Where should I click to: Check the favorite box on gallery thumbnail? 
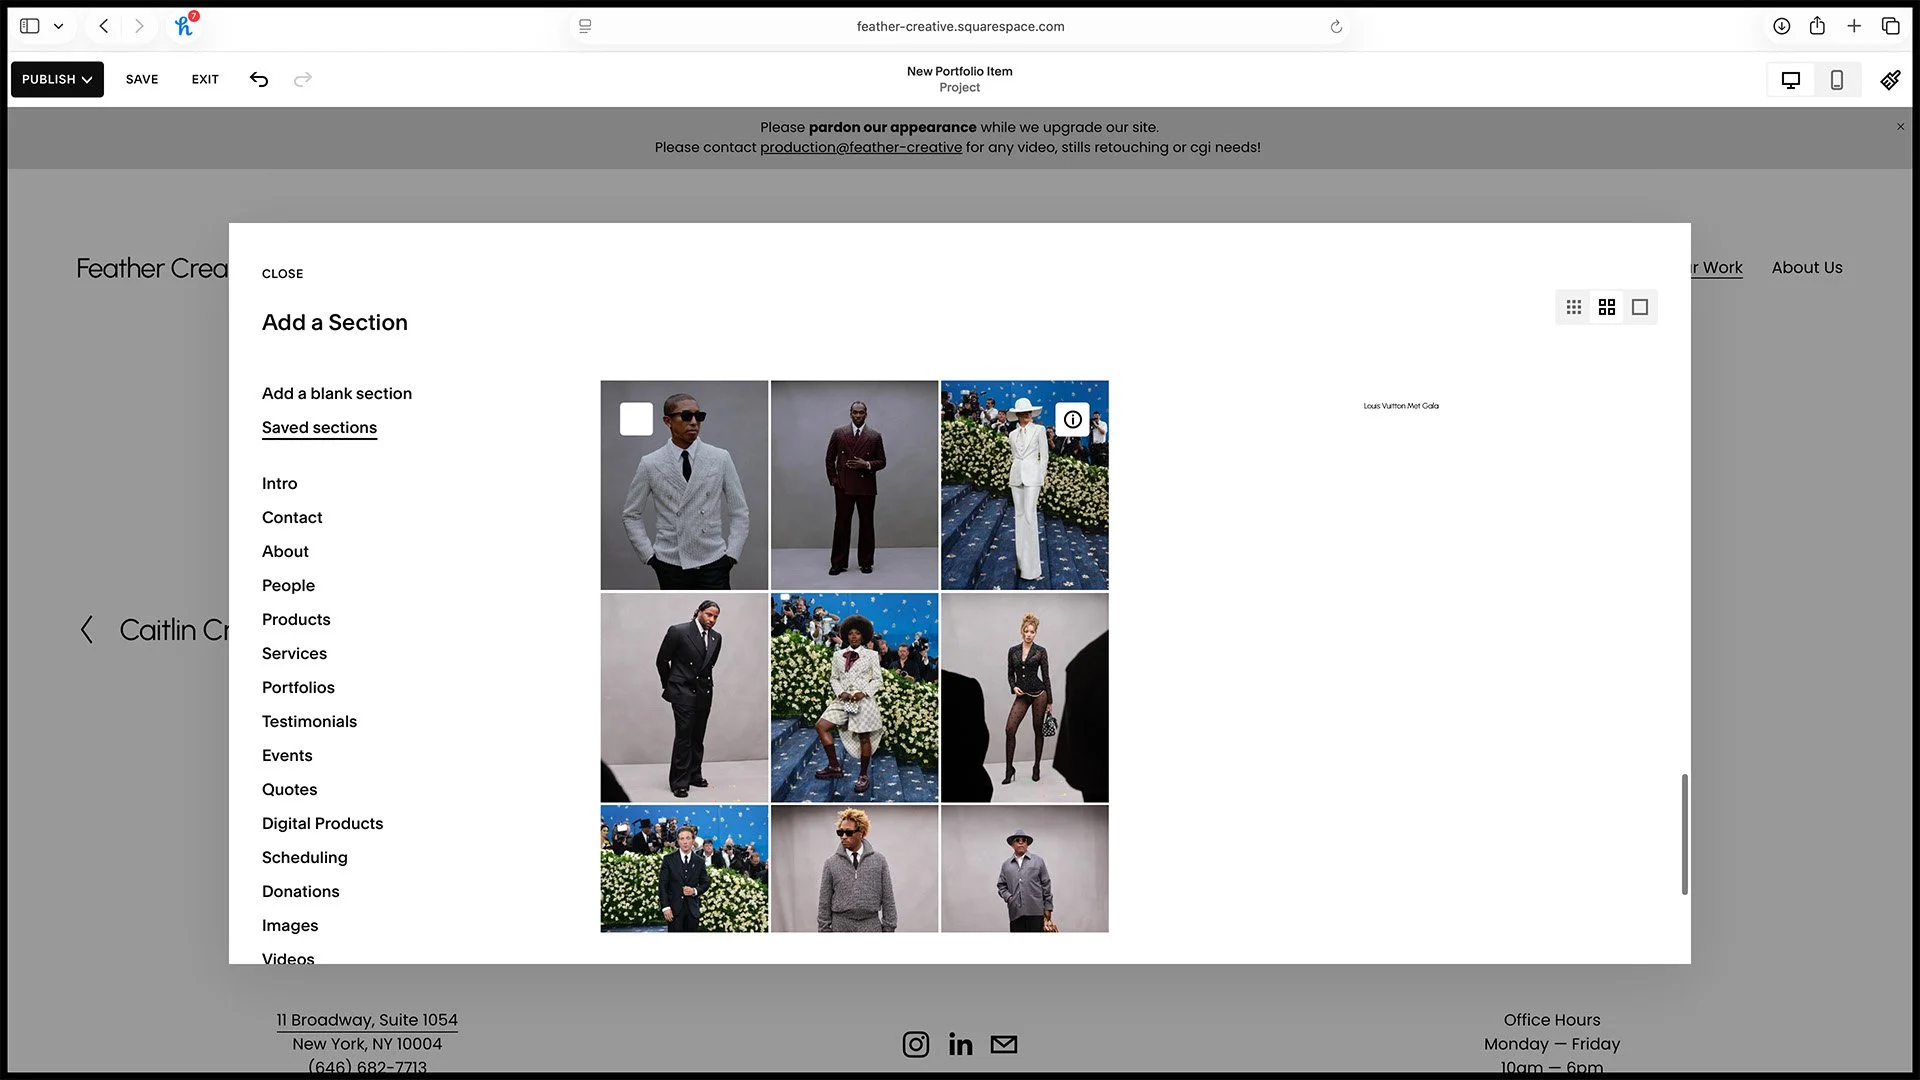click(x=636, y=419)
